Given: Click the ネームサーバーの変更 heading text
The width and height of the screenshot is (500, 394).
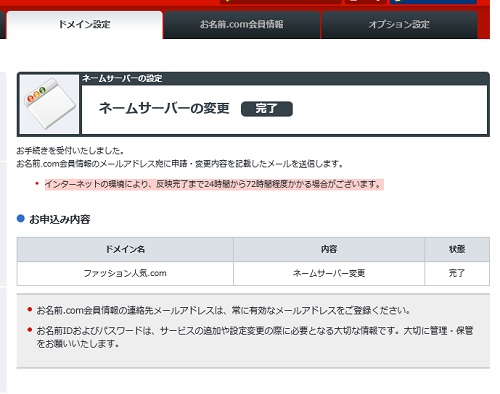Looking at the screenshot, I should coord(164,108).
